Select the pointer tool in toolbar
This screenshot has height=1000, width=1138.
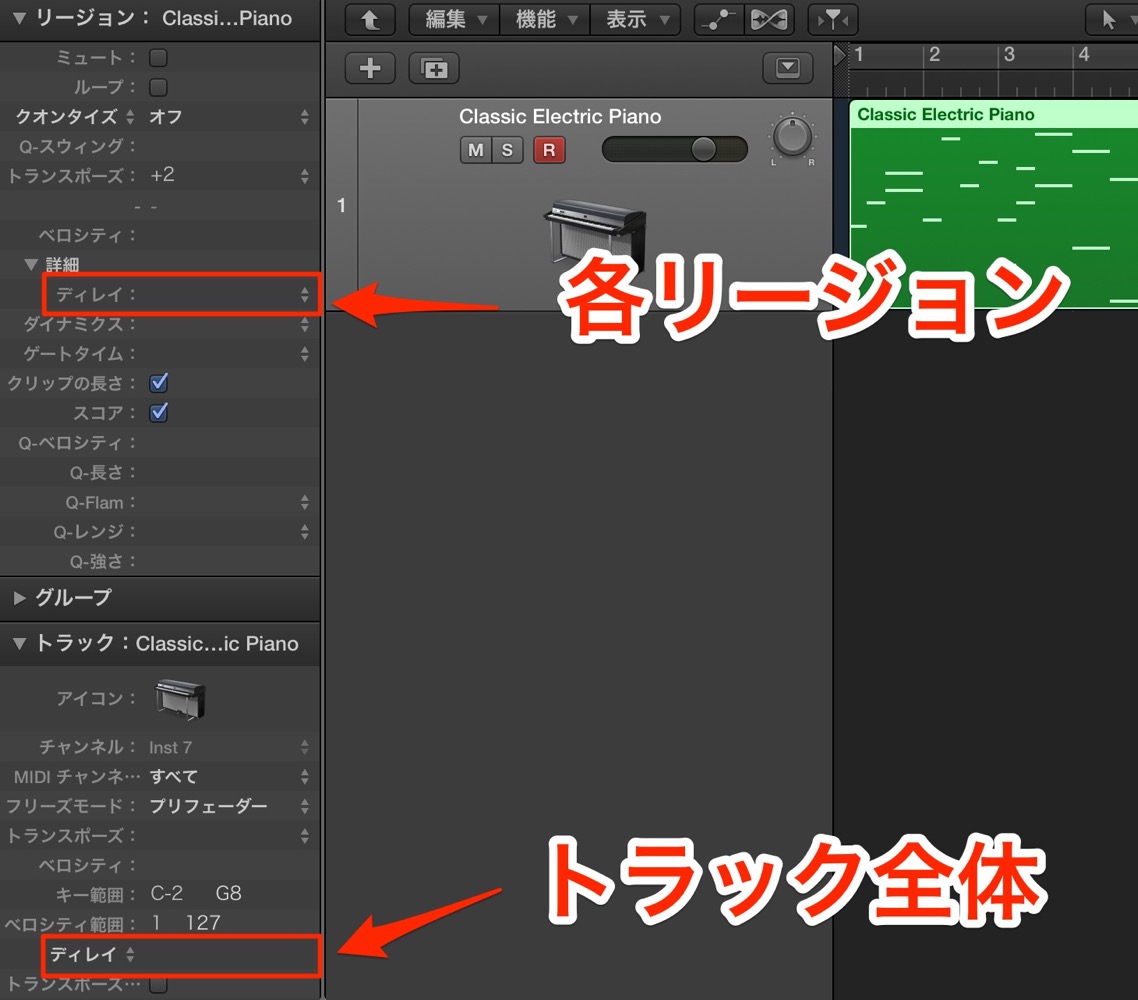(x=1109, y=20)
